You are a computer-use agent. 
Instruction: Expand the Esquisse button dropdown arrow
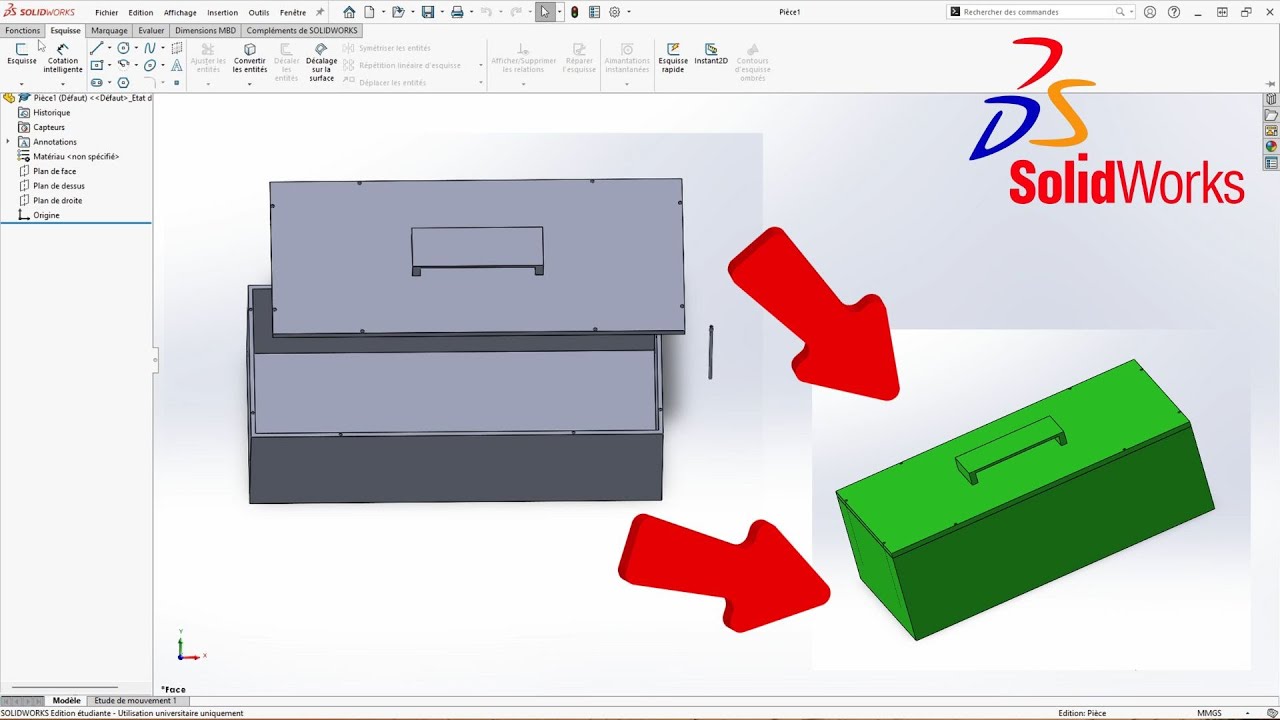click(x=21, y=84)
